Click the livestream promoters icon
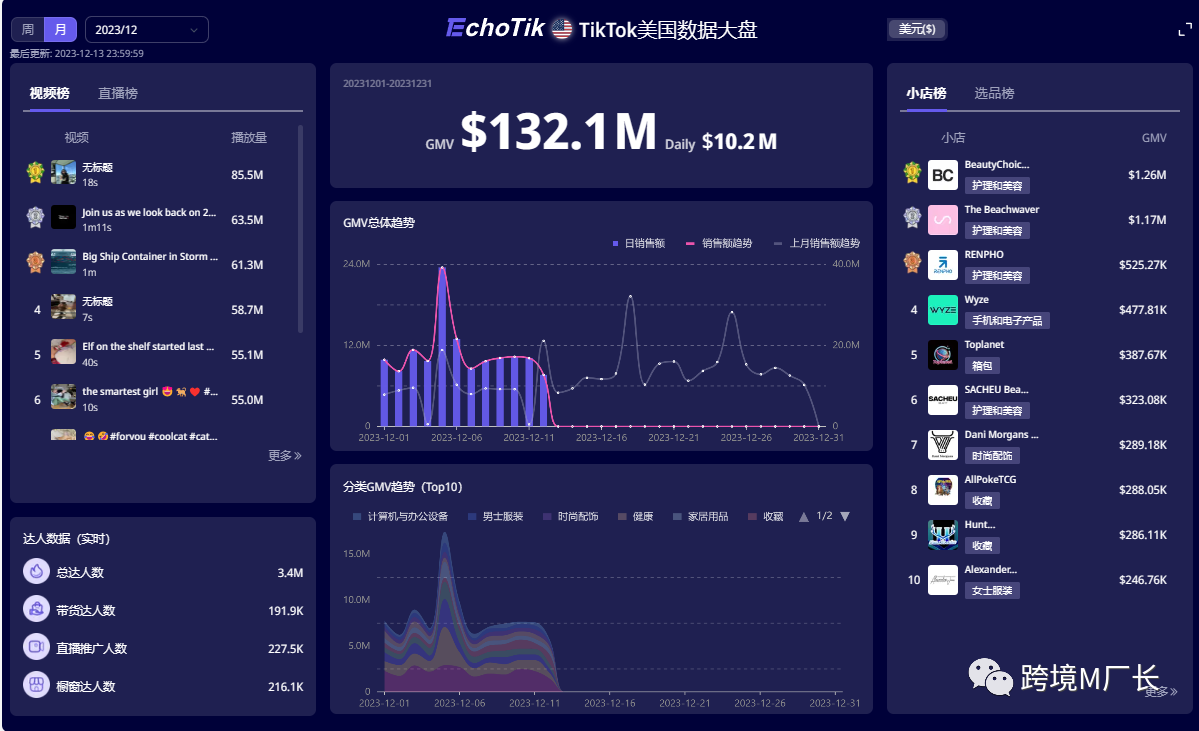Screen dimensions: 1199x731 click(36, 648)
